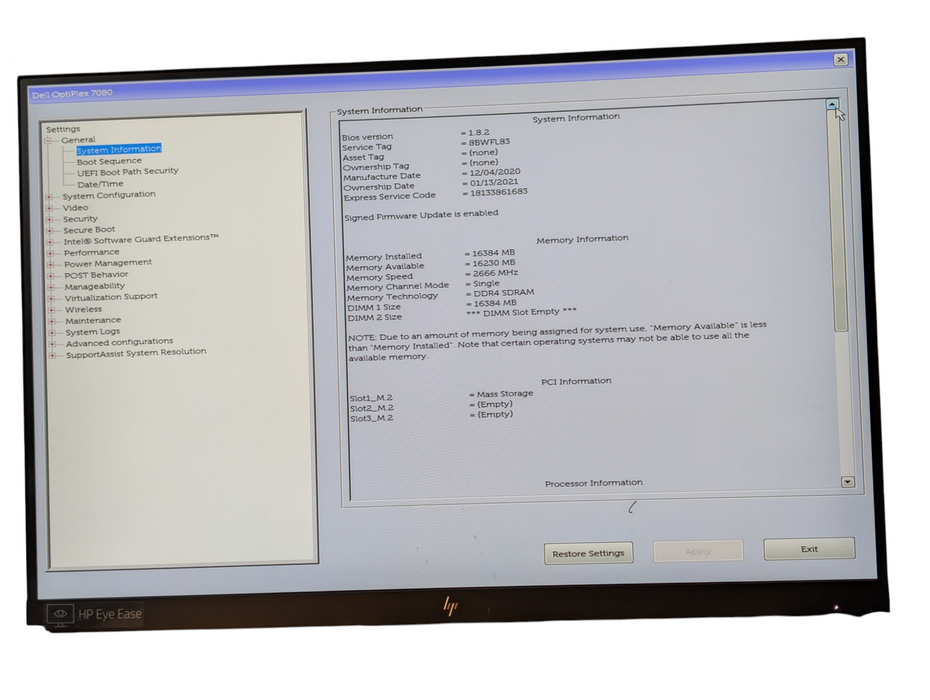
Task: Expand the Performance tree node
Action: pos(50,253)
